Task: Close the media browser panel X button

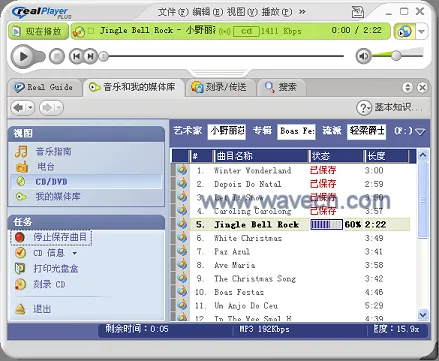Action: (422, 87)
